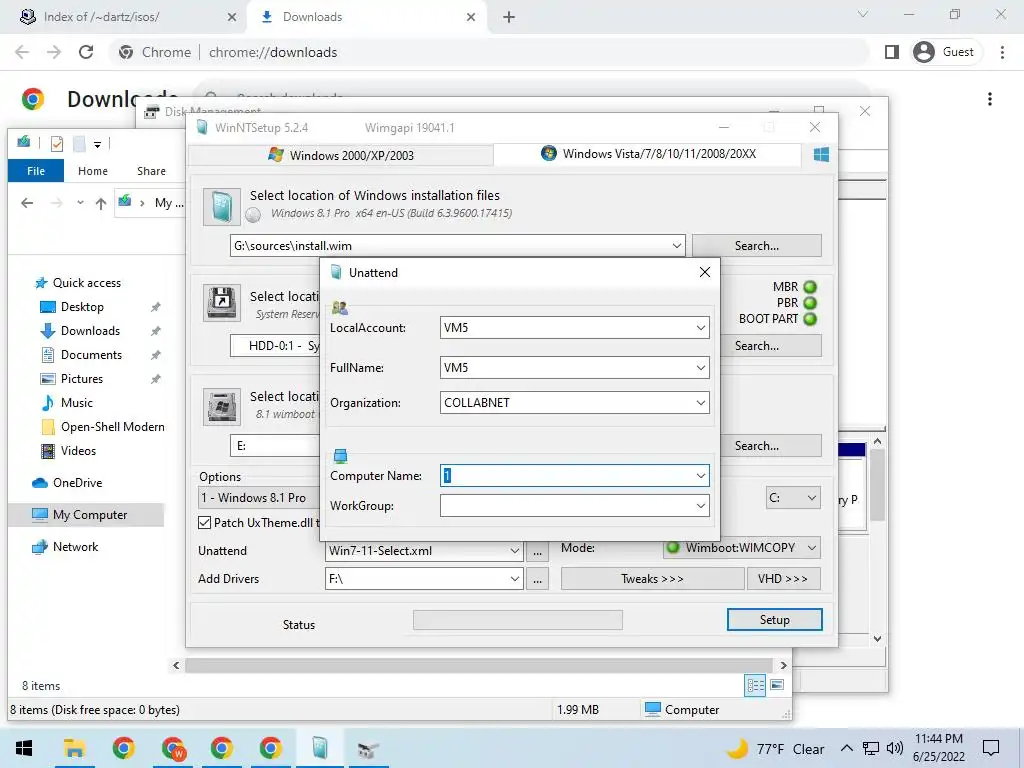
Task: Open File Explorer from taskbar
Action: coord(74,748)
